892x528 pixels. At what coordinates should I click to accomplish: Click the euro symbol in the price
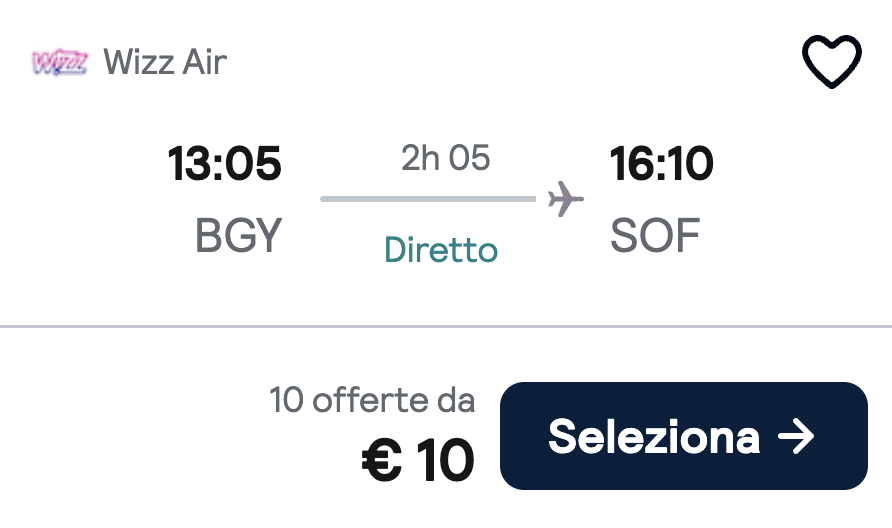(x=381, y=460)
